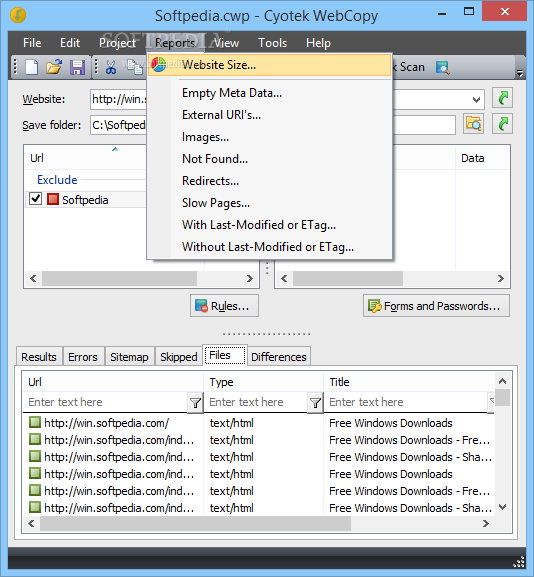Click the Cut scissors toolbar icon
534x577 pixels.
click(x=111, y=67)
